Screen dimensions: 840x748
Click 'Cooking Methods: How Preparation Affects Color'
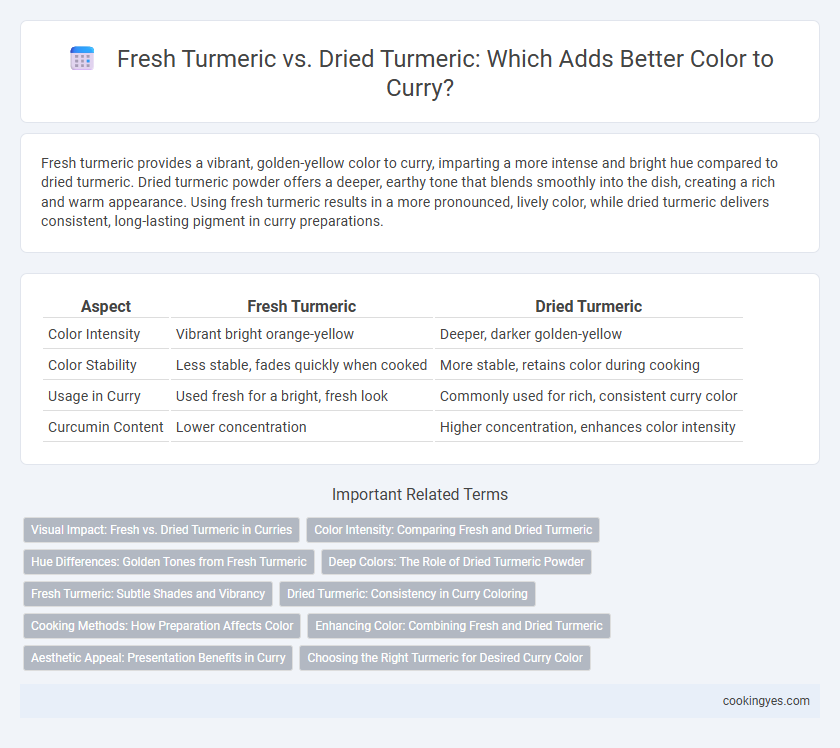[x=162, y=626]
